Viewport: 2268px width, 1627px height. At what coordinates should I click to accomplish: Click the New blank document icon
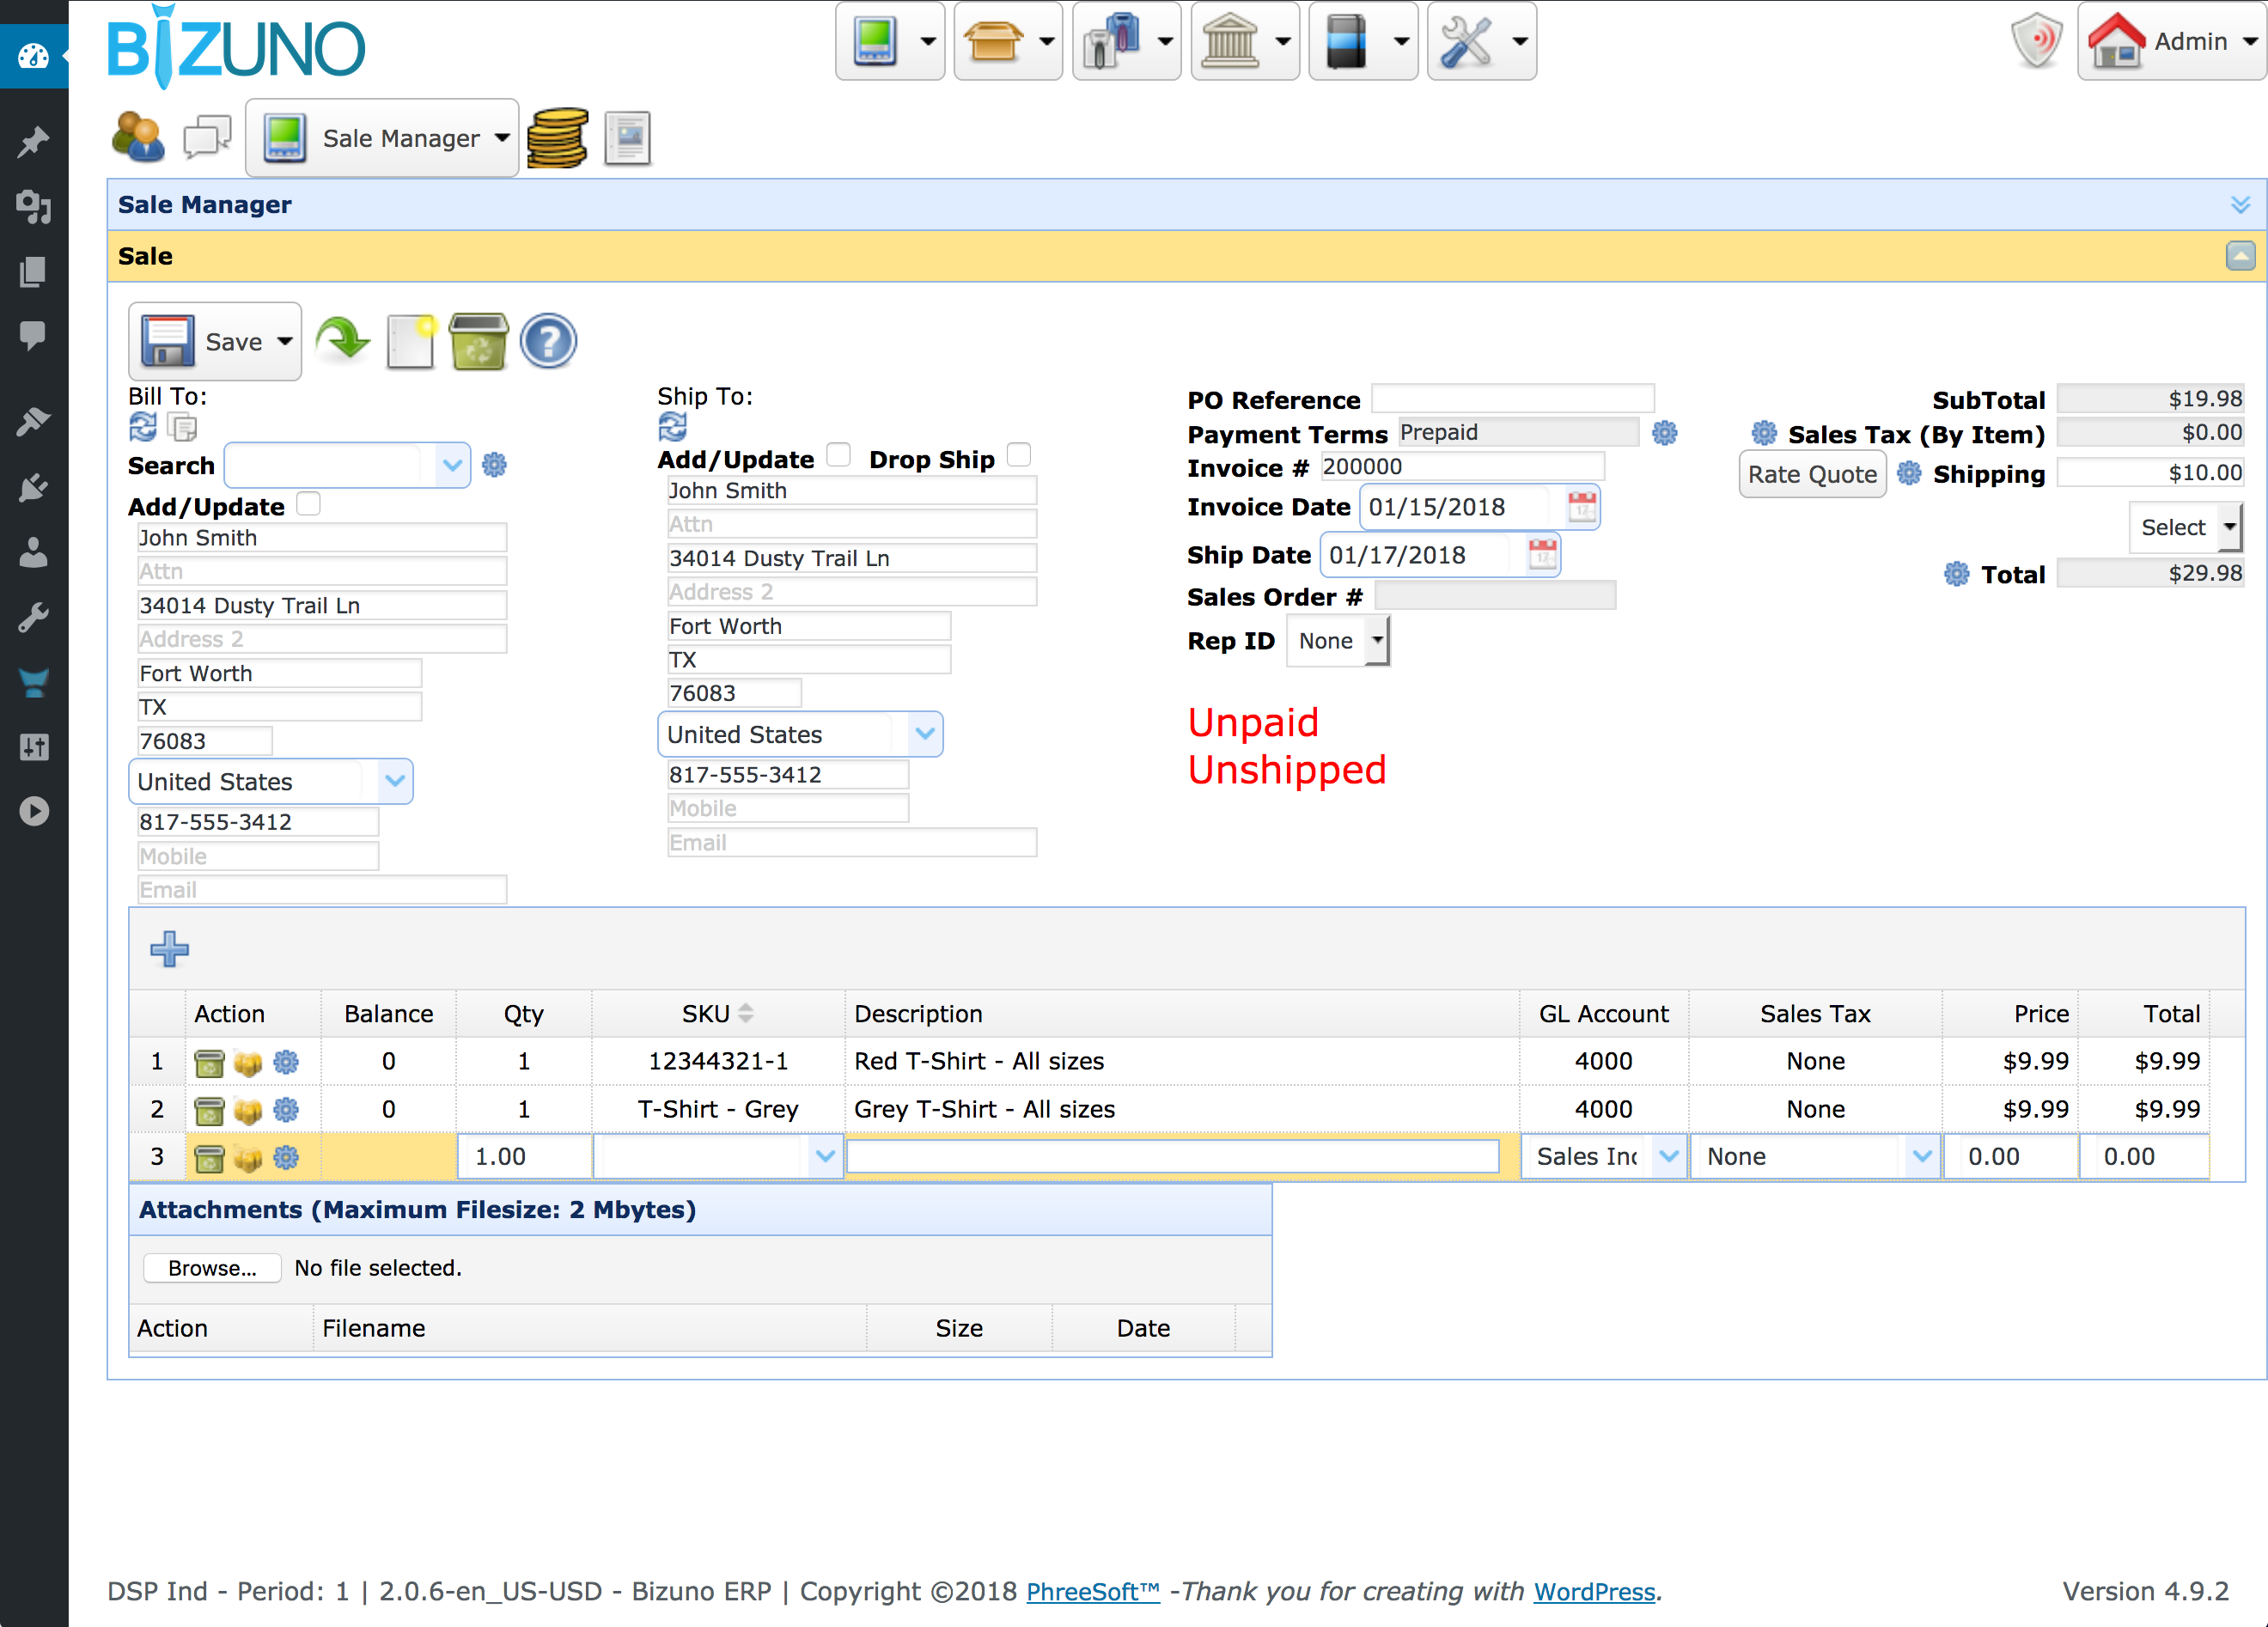click(x=411, y=342)
